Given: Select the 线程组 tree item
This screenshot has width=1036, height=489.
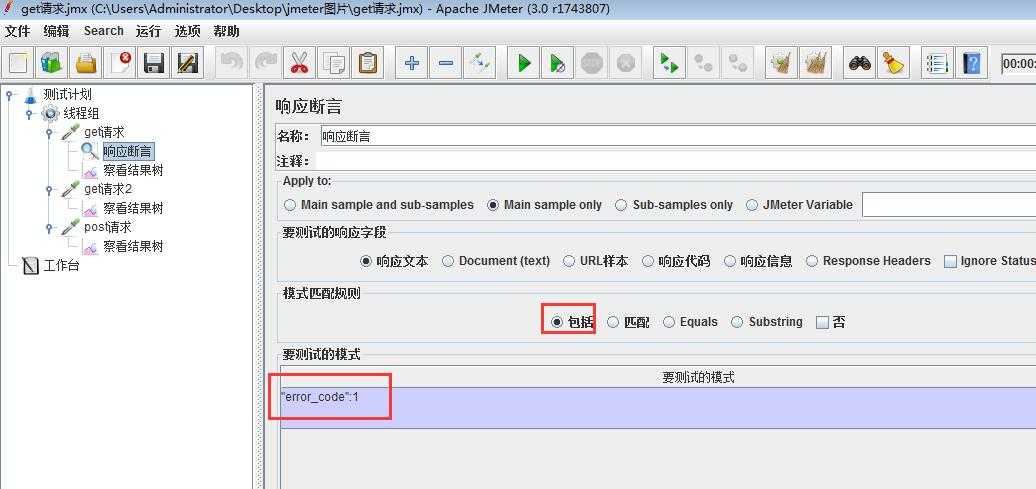Looking at the screenshot, I should 81,113.
